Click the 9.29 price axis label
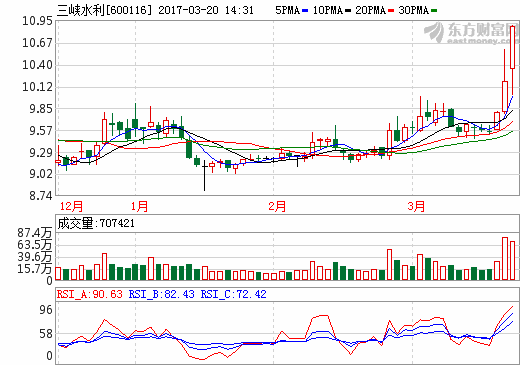 coord(41,153)
